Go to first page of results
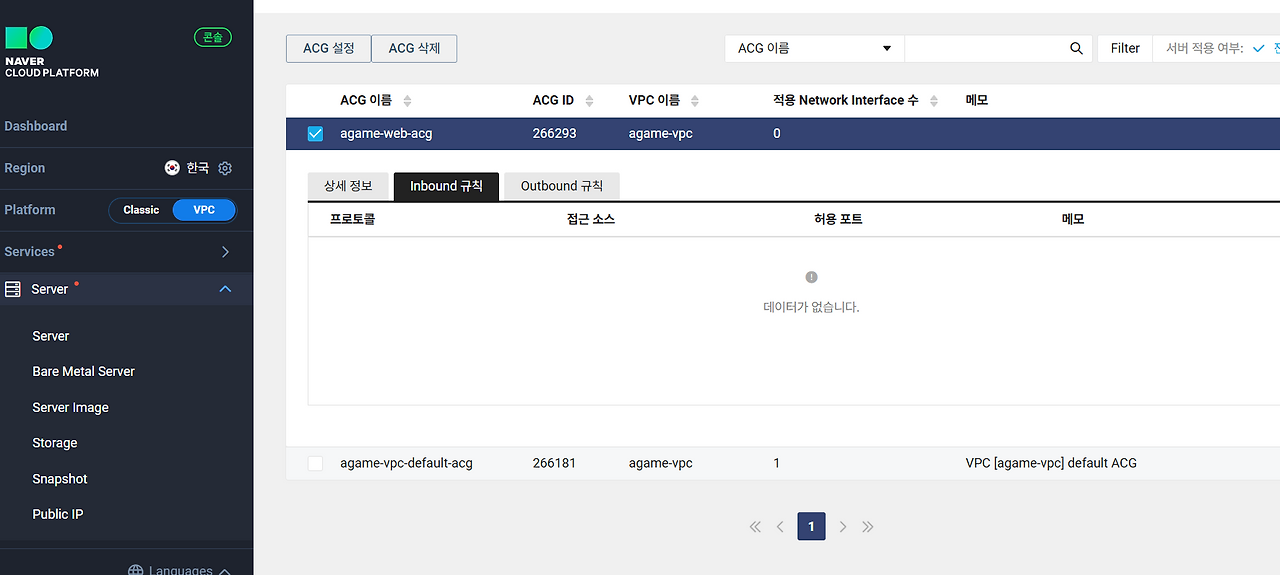The width and height of the screenshot is (1280, 575). (755, 527)
